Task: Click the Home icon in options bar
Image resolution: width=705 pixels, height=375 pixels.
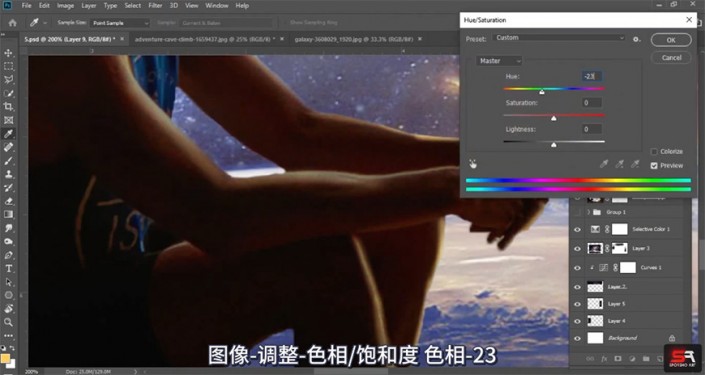Action: click(x=13, y=22)
